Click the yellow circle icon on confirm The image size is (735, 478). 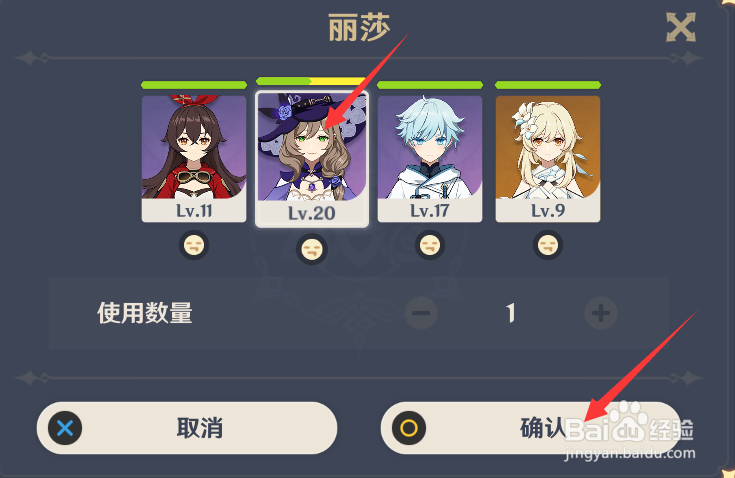(x=409, y=428)
